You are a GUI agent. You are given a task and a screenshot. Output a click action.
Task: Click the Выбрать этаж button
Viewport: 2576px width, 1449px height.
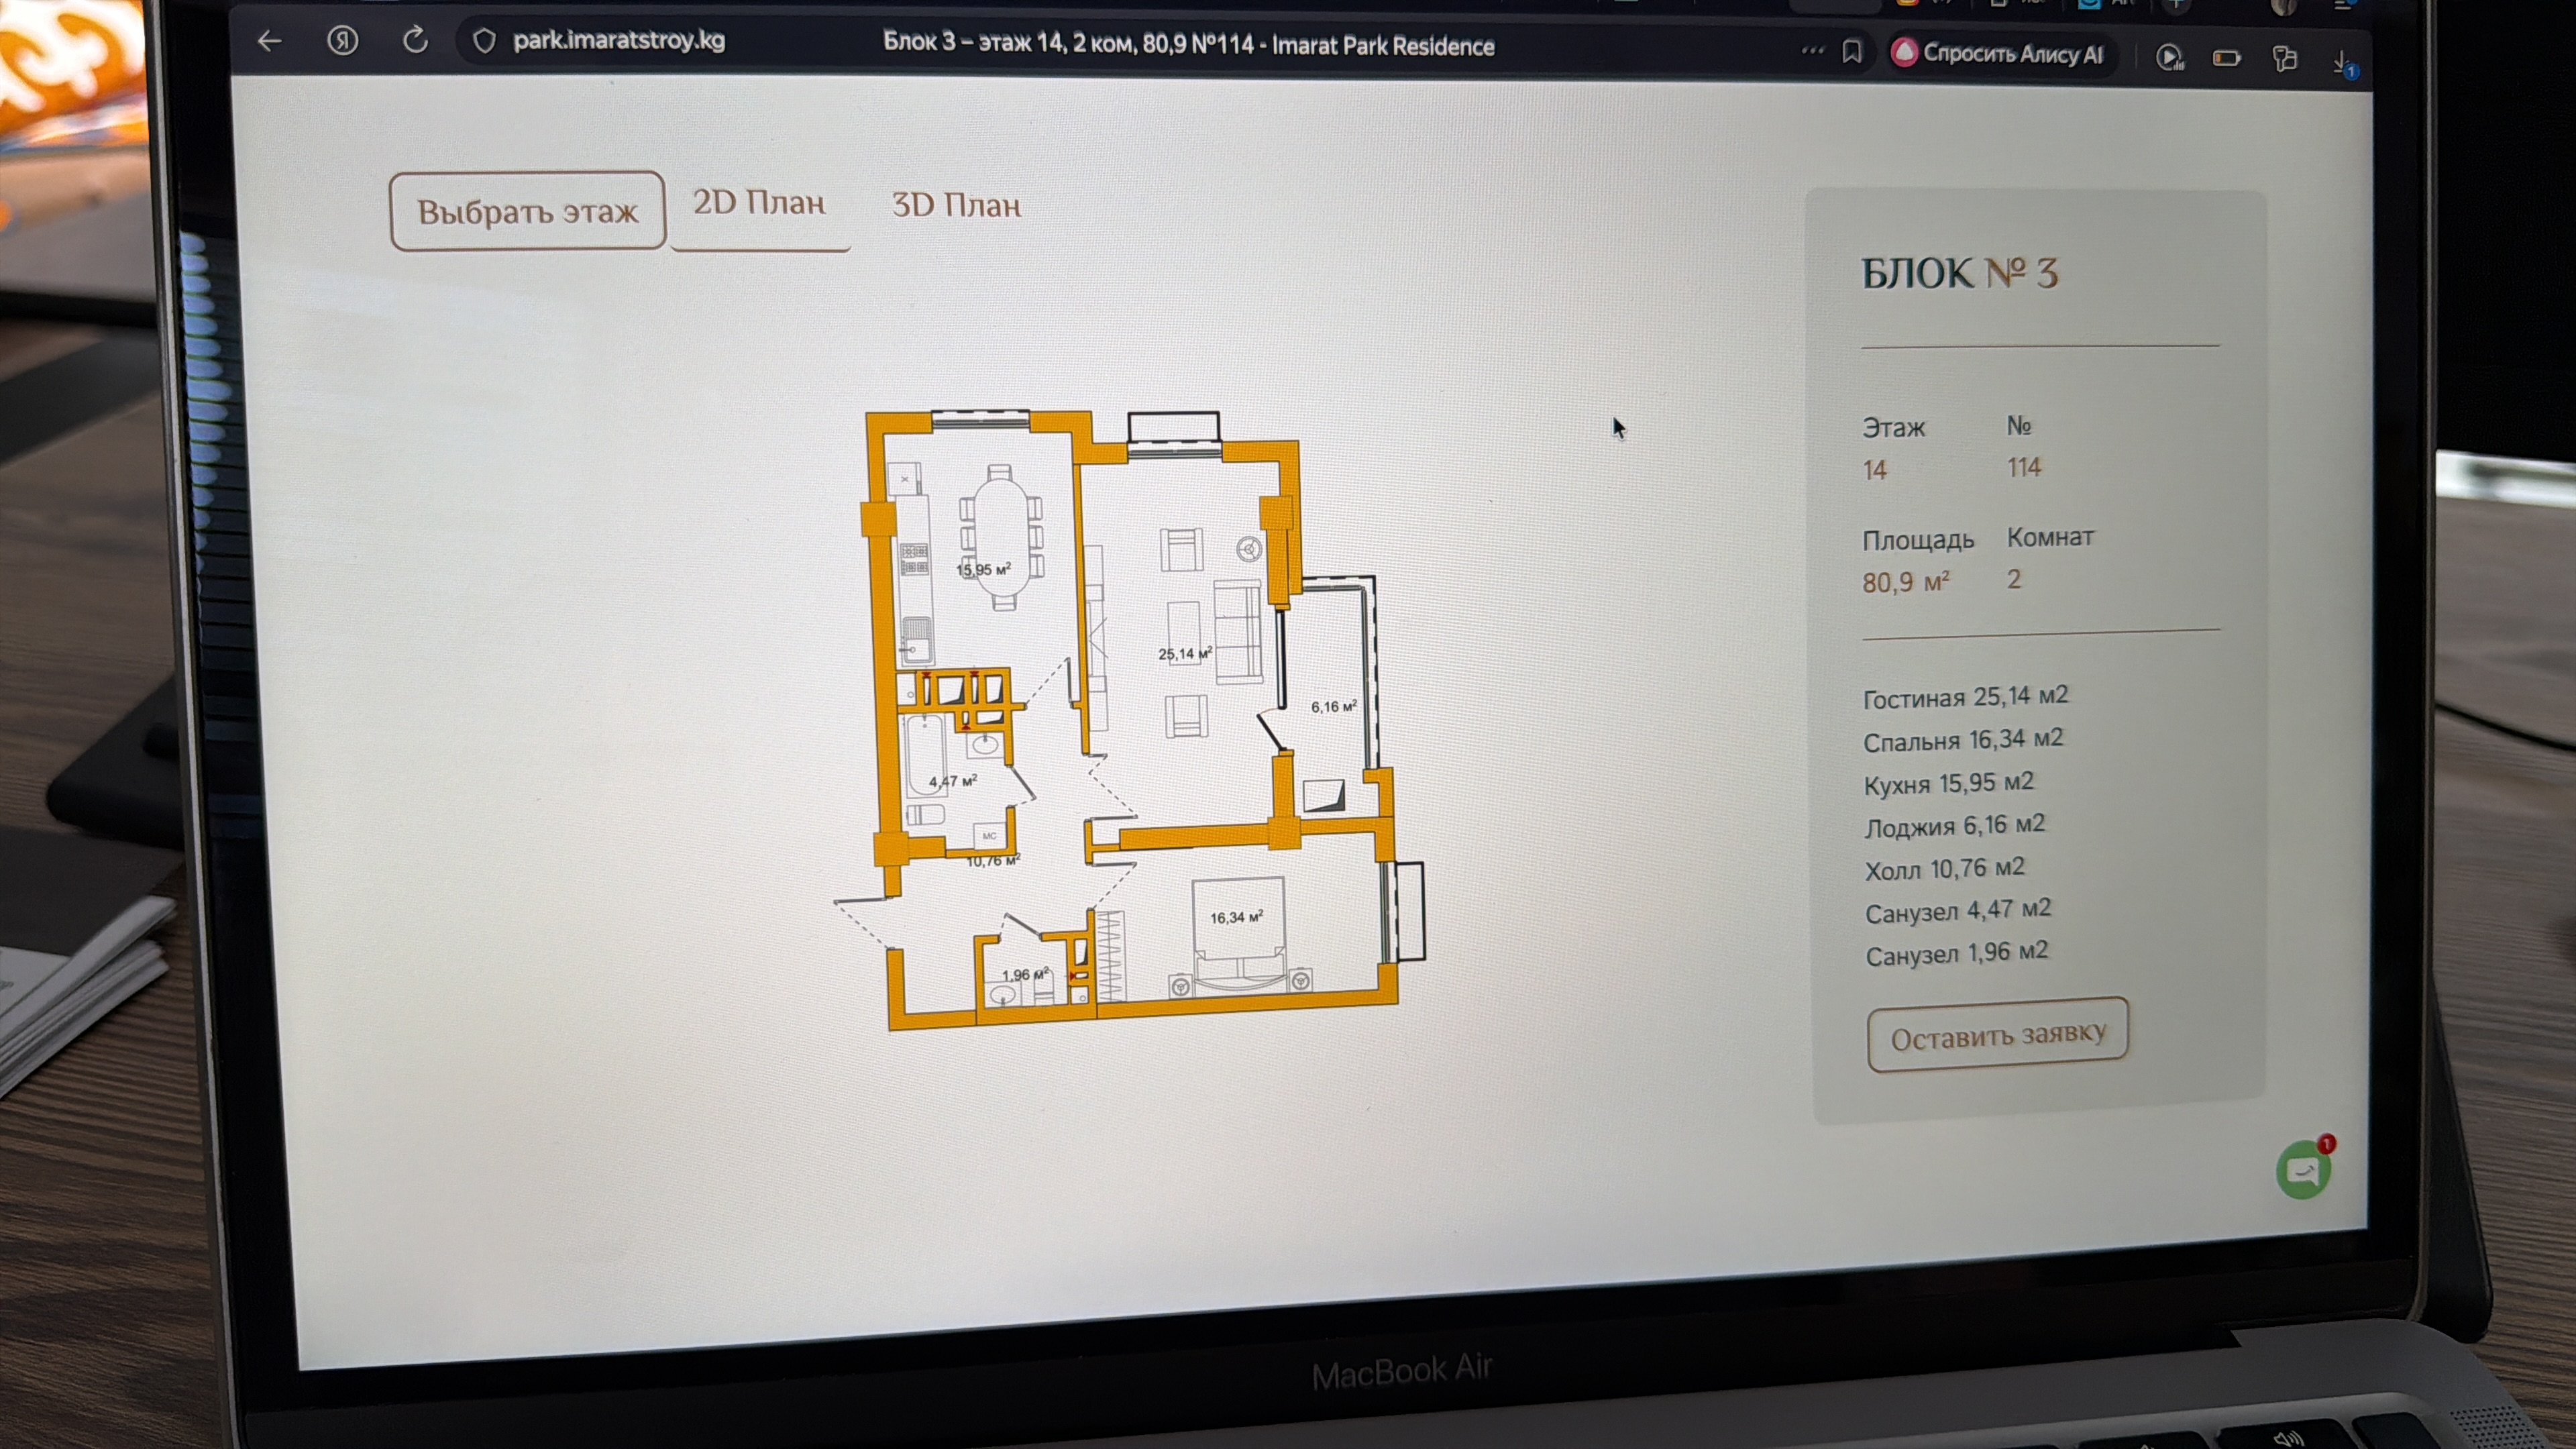click(527, 211)
